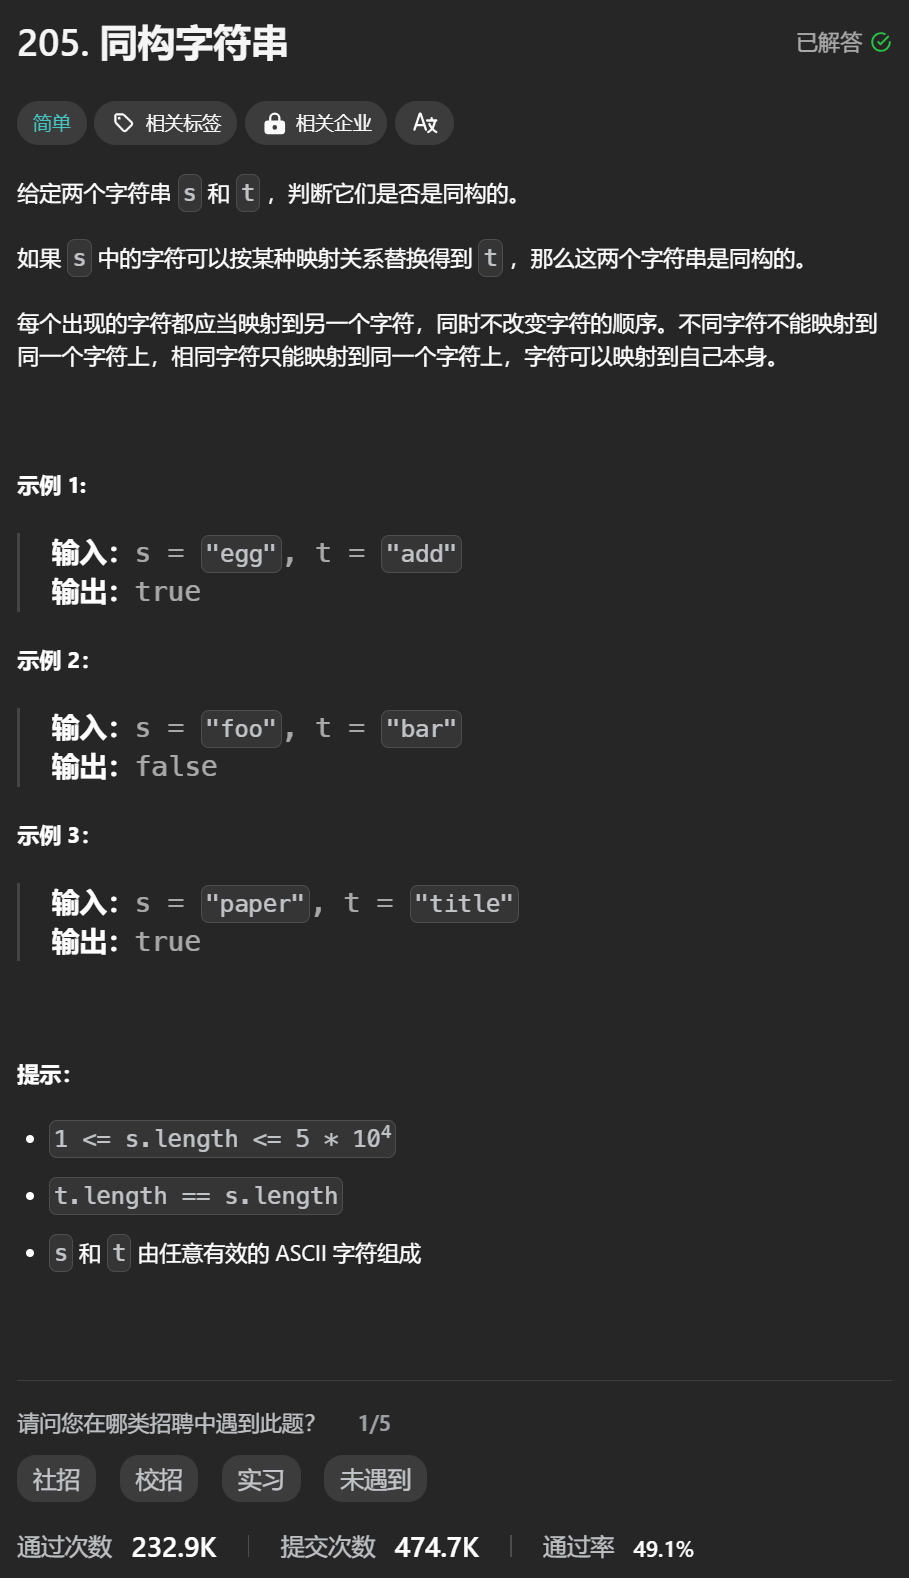
Task: Select the 校招 survey option
Action: (158, 1478)
